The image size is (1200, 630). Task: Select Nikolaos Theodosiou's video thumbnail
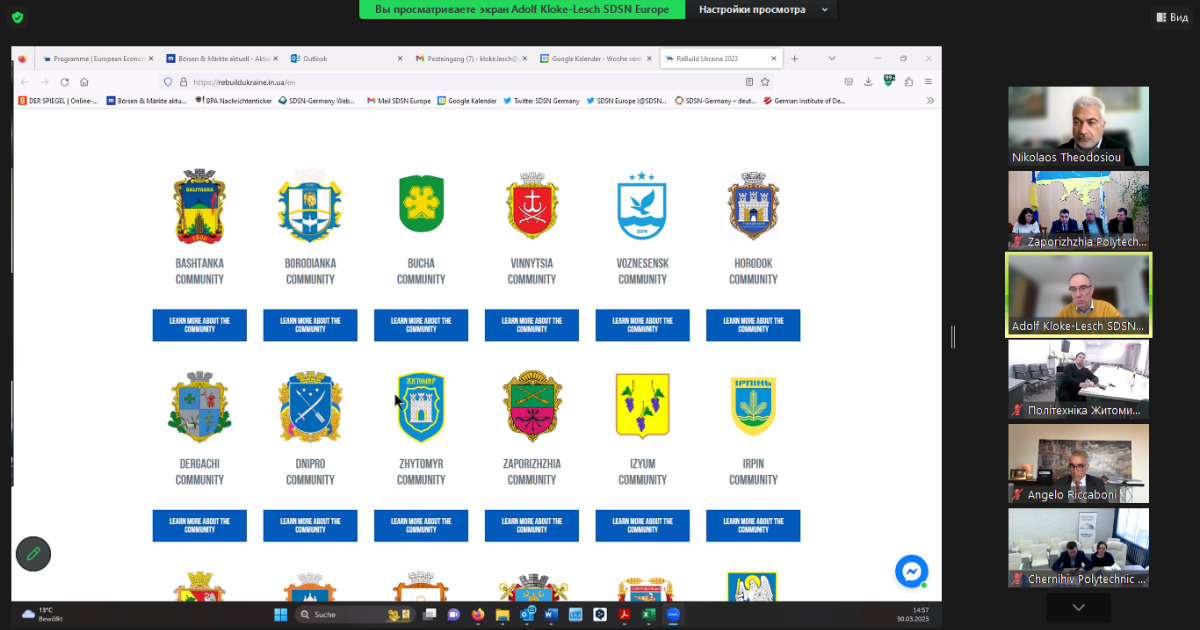(1078, 126)
